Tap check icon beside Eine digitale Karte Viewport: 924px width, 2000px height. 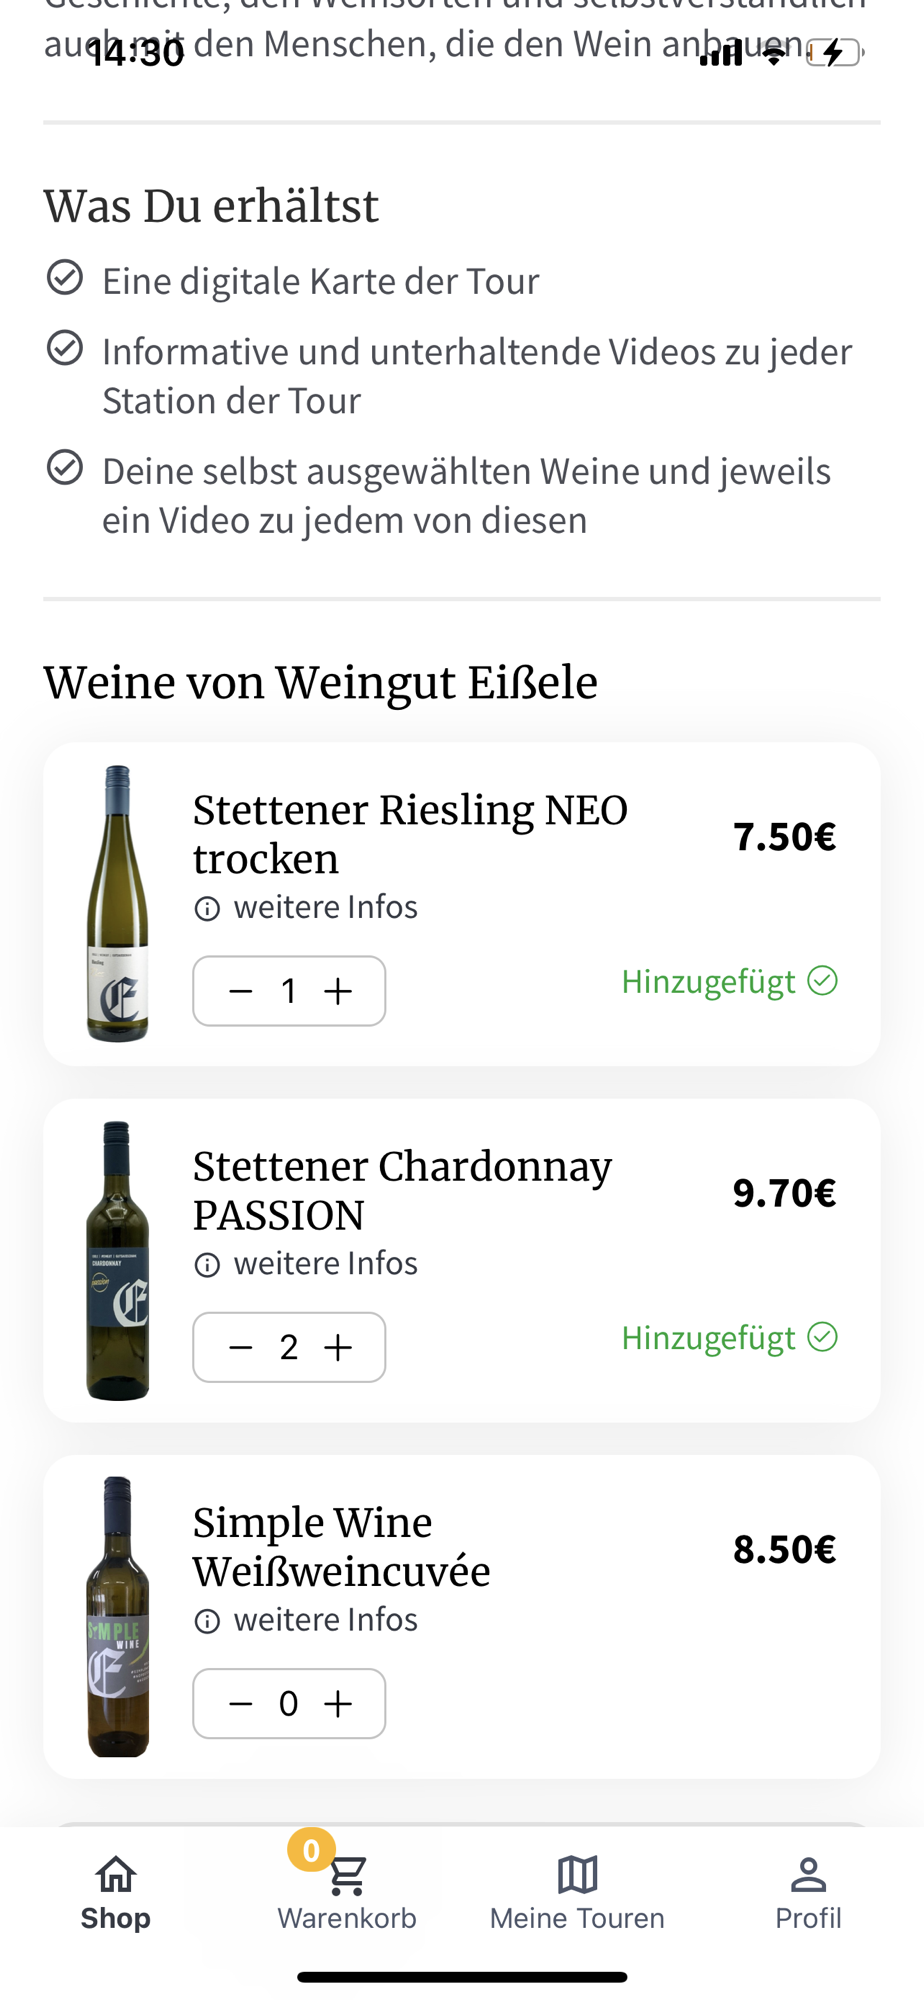65,277
